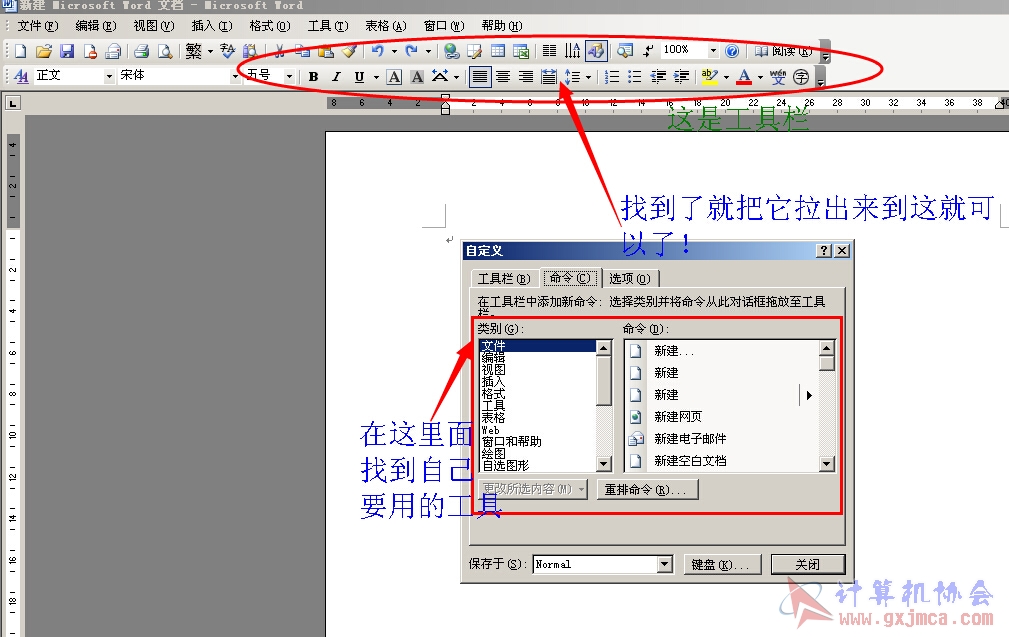Apply red font color

(x=745, y=77)
